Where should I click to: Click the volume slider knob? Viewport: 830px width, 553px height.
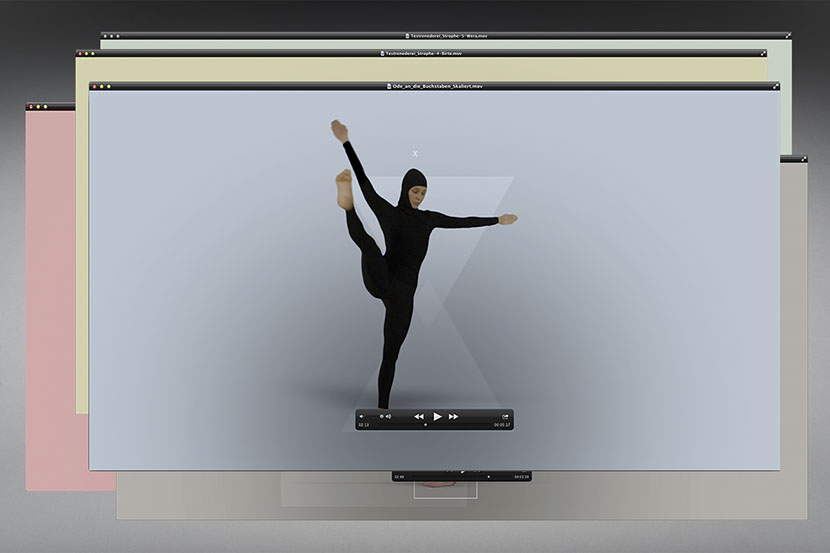[x=381, y=416]
